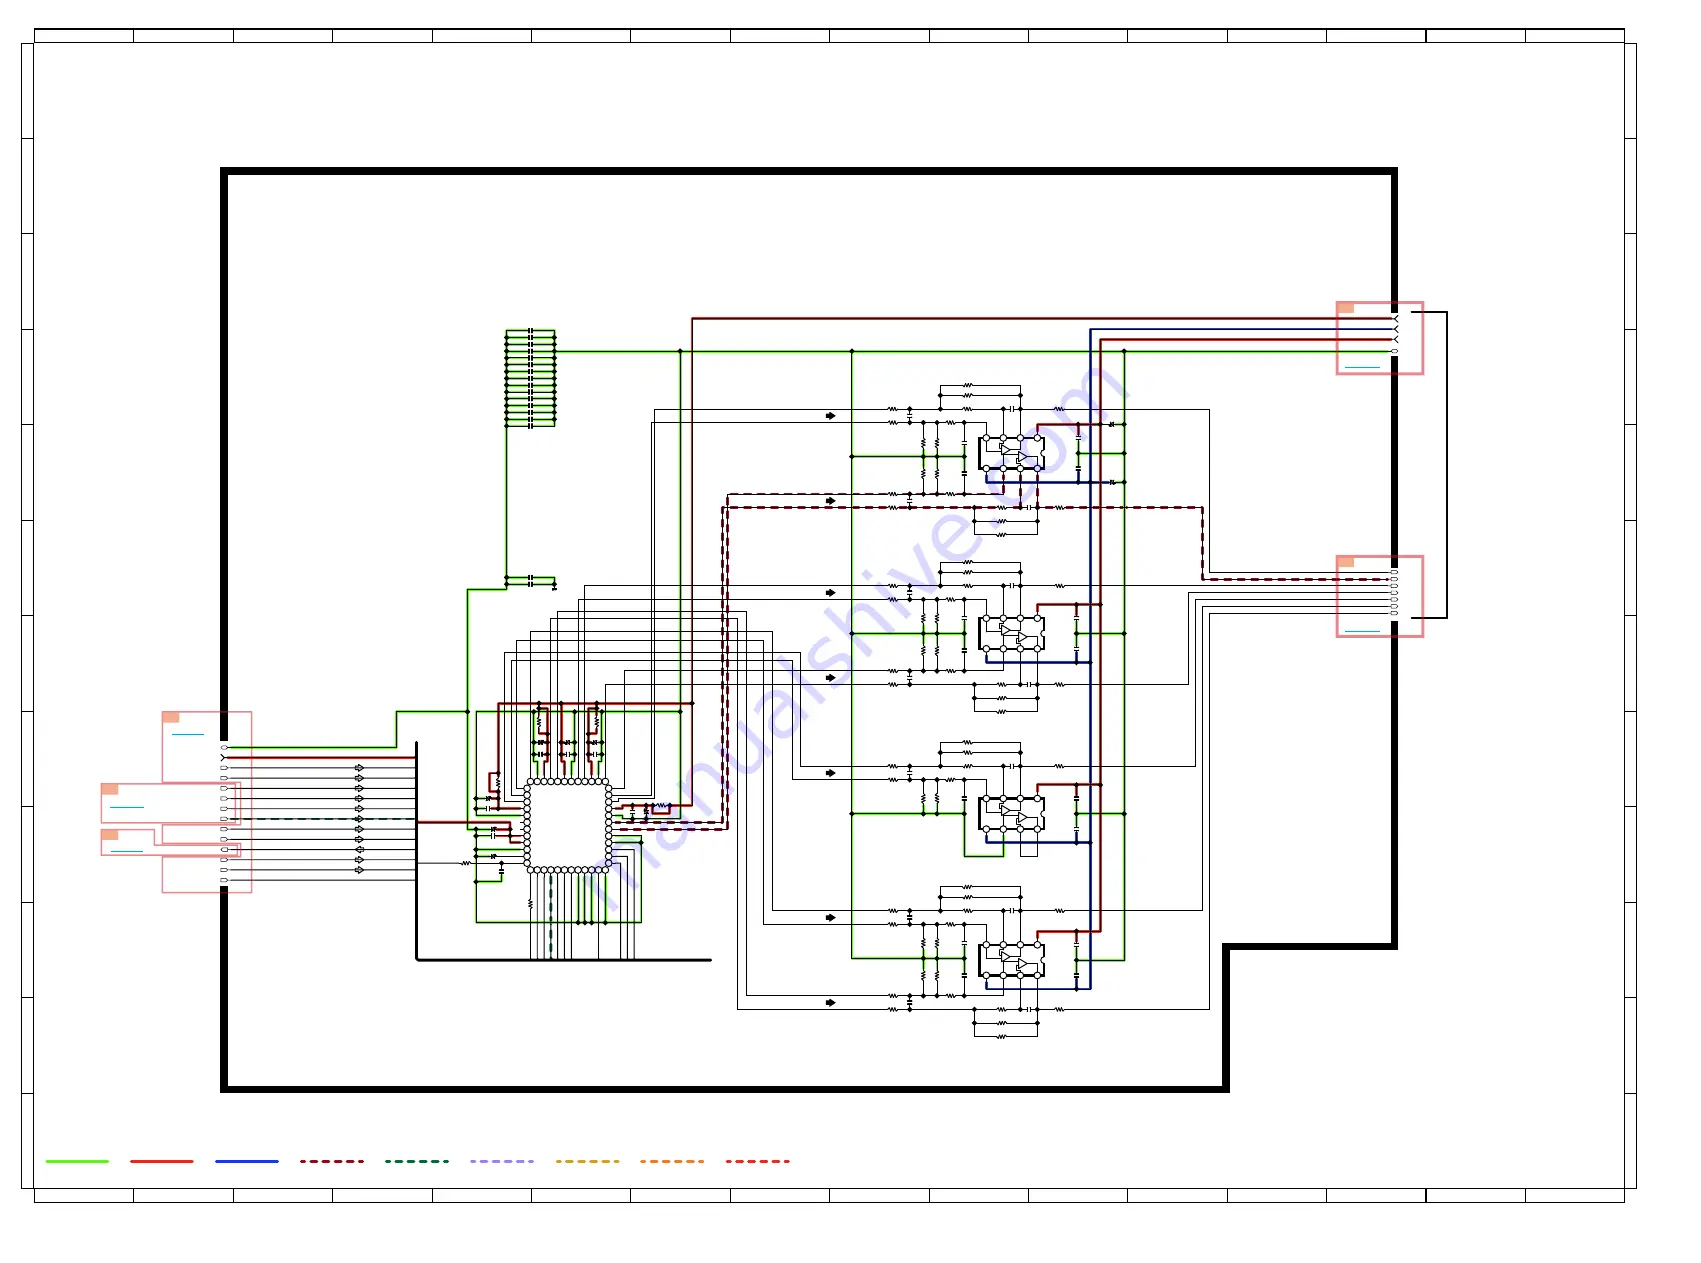Click the bright red dashed legend line

[757, 1161]
